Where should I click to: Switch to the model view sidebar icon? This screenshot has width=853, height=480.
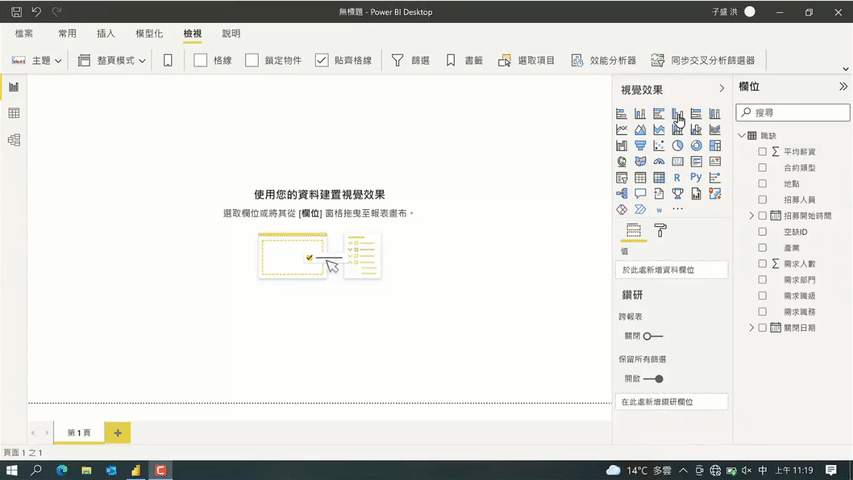pos(14,140)
